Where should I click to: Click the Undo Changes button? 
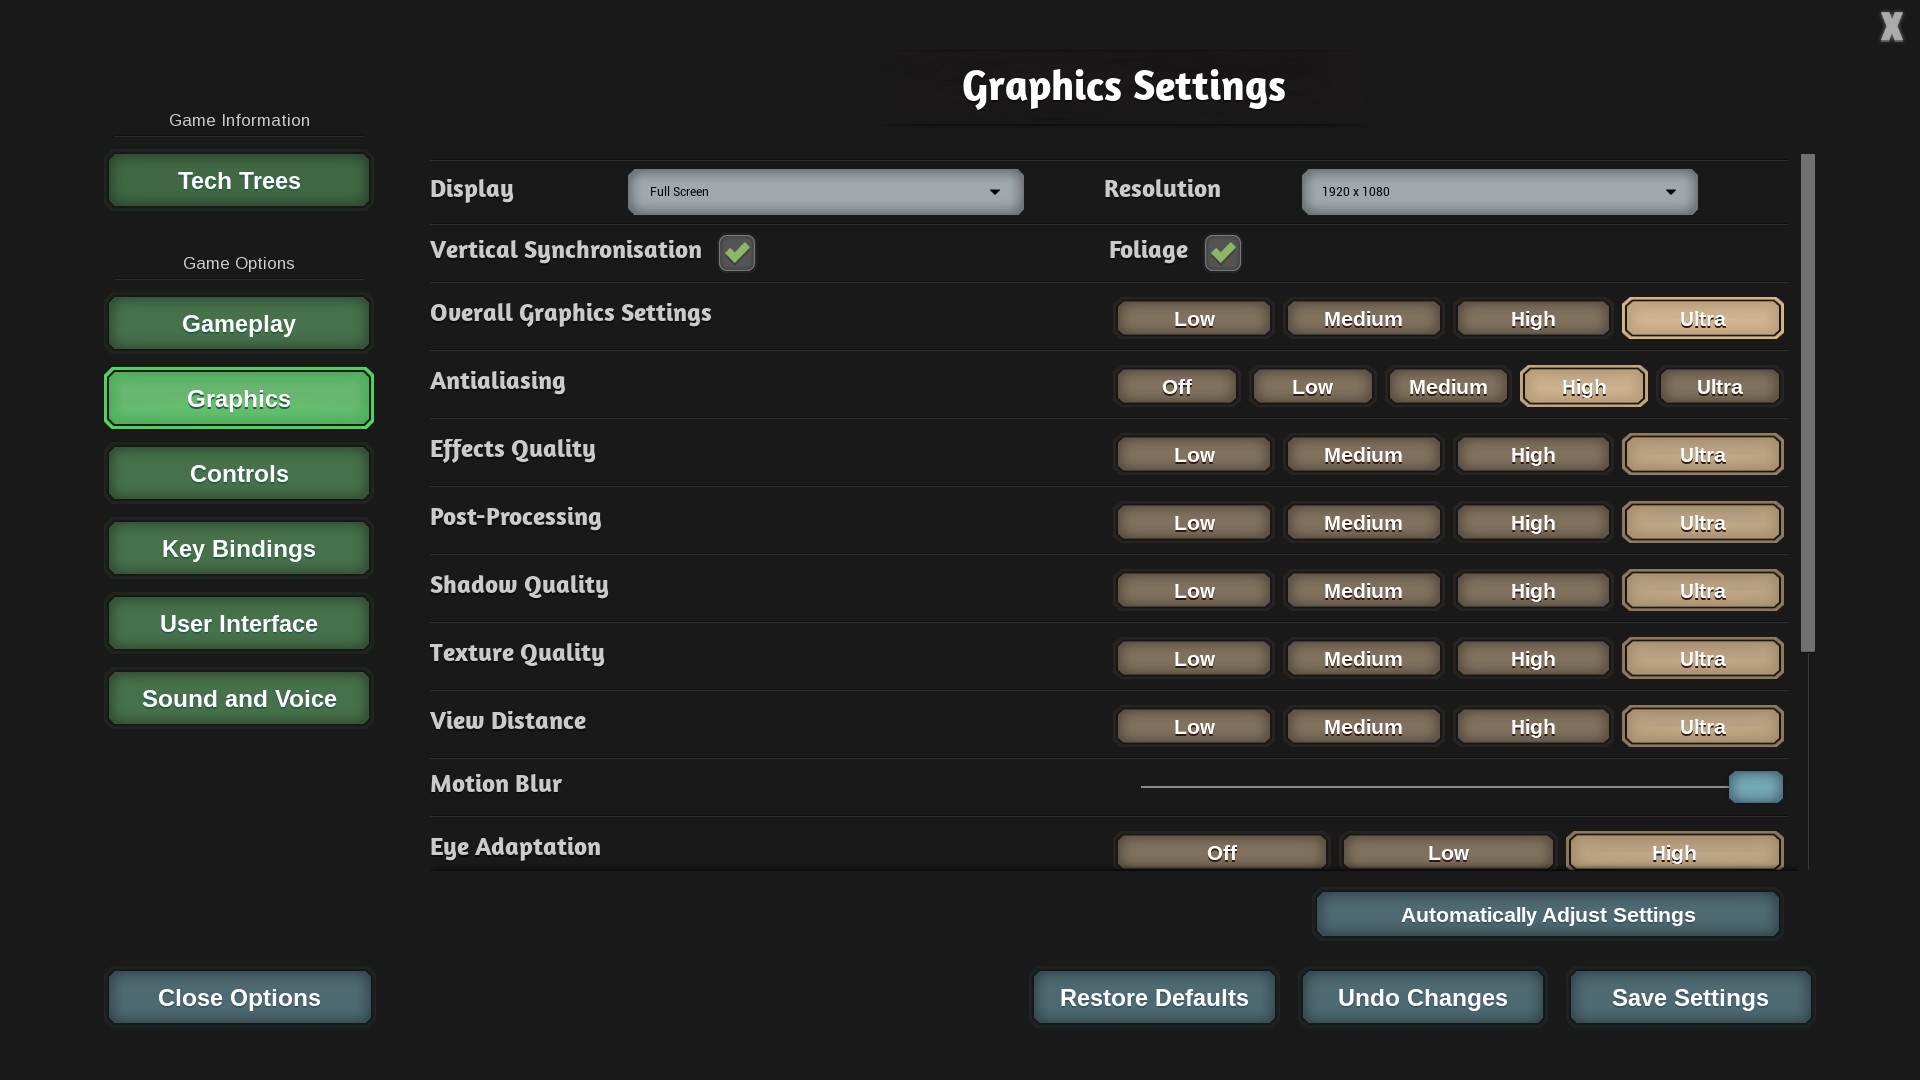(1422, 998)
